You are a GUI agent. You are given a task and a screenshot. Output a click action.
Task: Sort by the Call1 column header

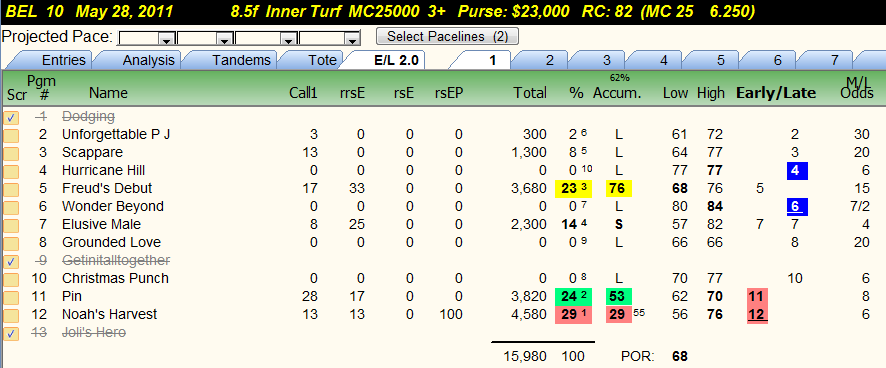point(304,93)
